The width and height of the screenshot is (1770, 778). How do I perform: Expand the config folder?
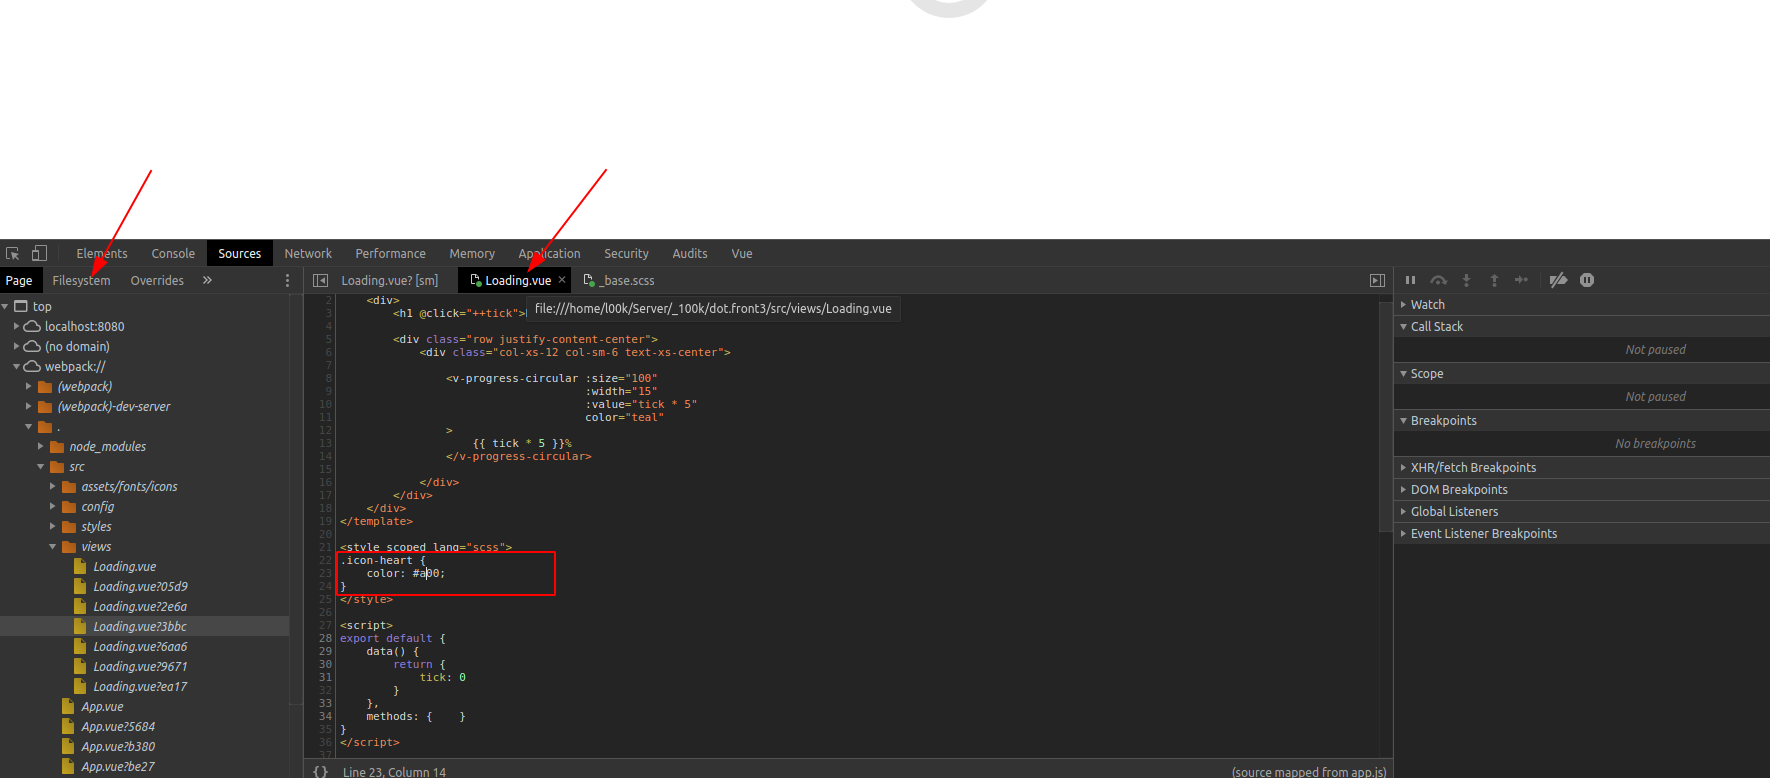coord(52,507)
